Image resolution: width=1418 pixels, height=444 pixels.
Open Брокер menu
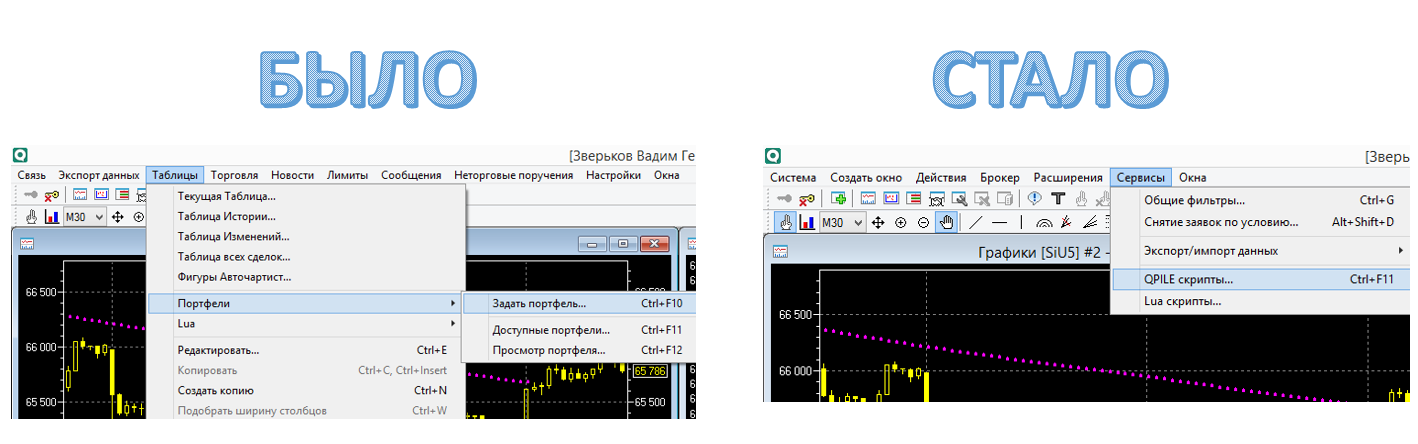point(1000,178)
